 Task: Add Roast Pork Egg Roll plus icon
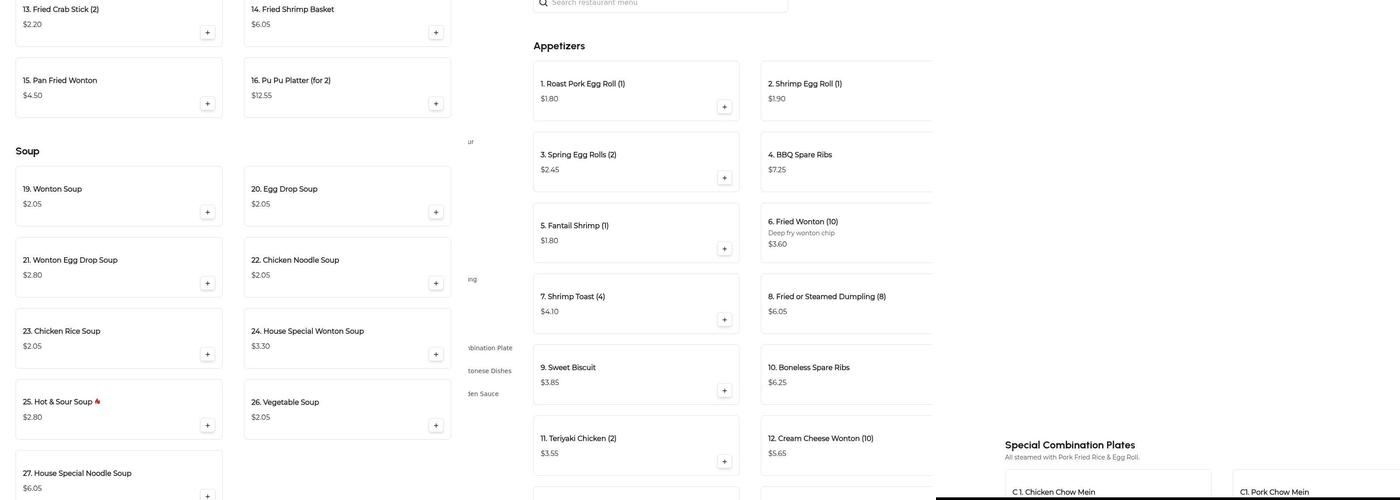pyautogui.click(x=724, y=107)
